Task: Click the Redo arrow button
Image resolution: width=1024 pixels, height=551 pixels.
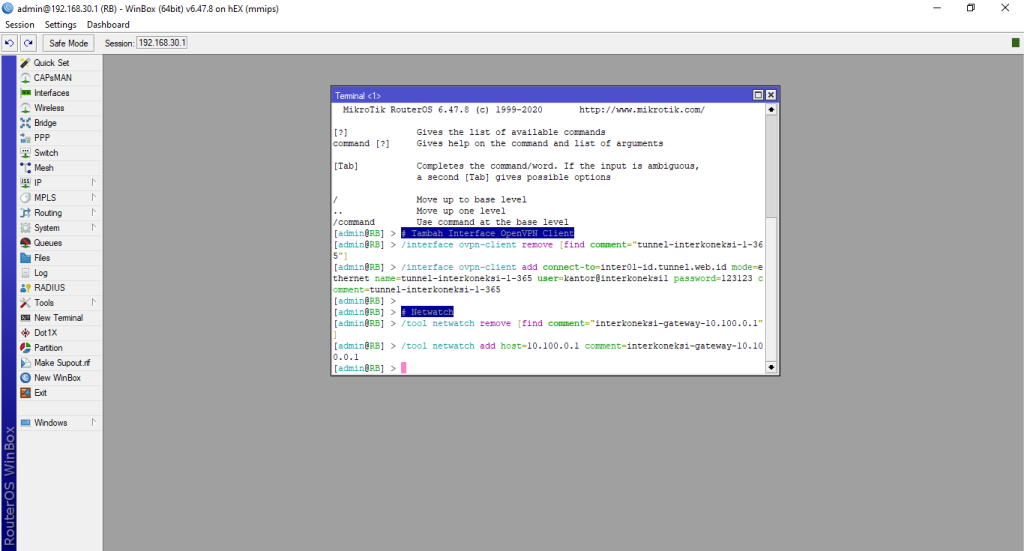Action: 28,43
